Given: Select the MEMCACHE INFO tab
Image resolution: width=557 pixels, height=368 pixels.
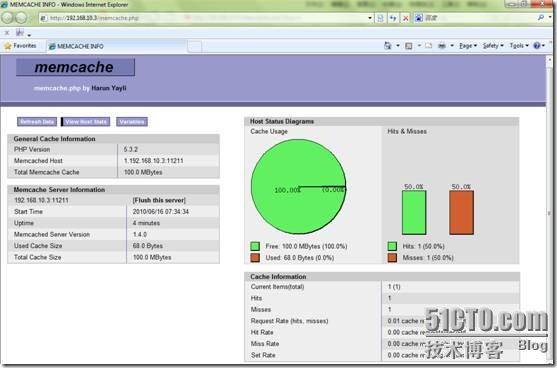Looking at the screenshot, I should (x=117, y=47).
